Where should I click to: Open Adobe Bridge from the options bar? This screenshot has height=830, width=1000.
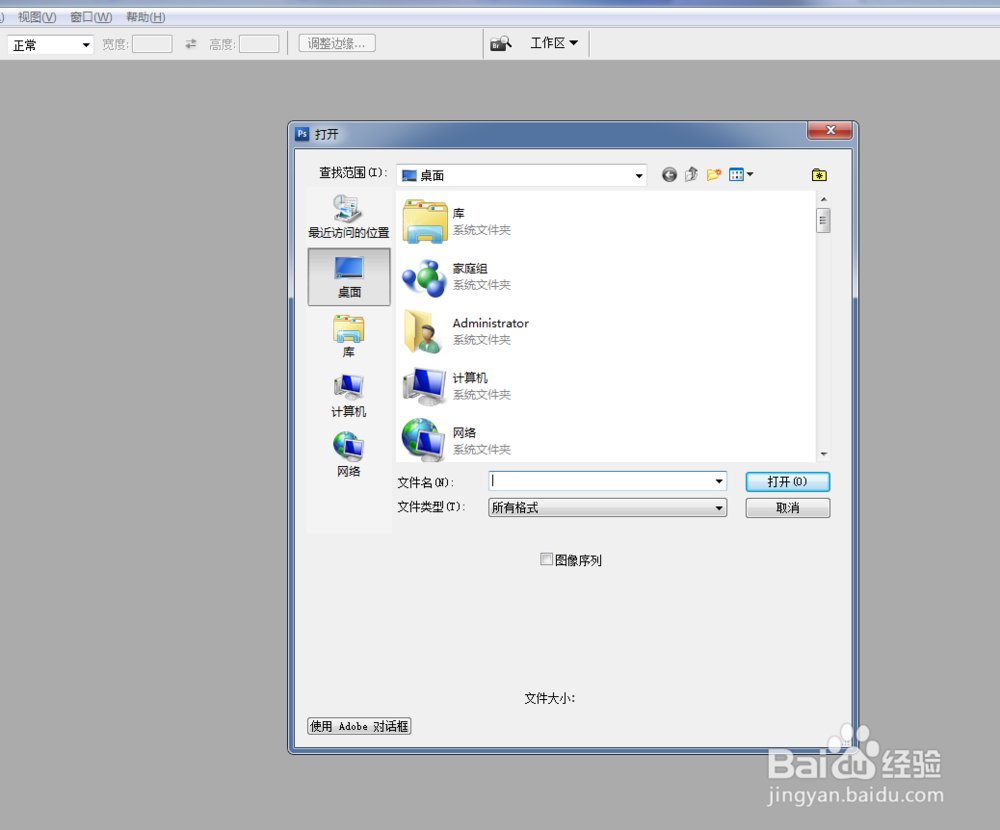pyautogui.click(x=500, y=43)
